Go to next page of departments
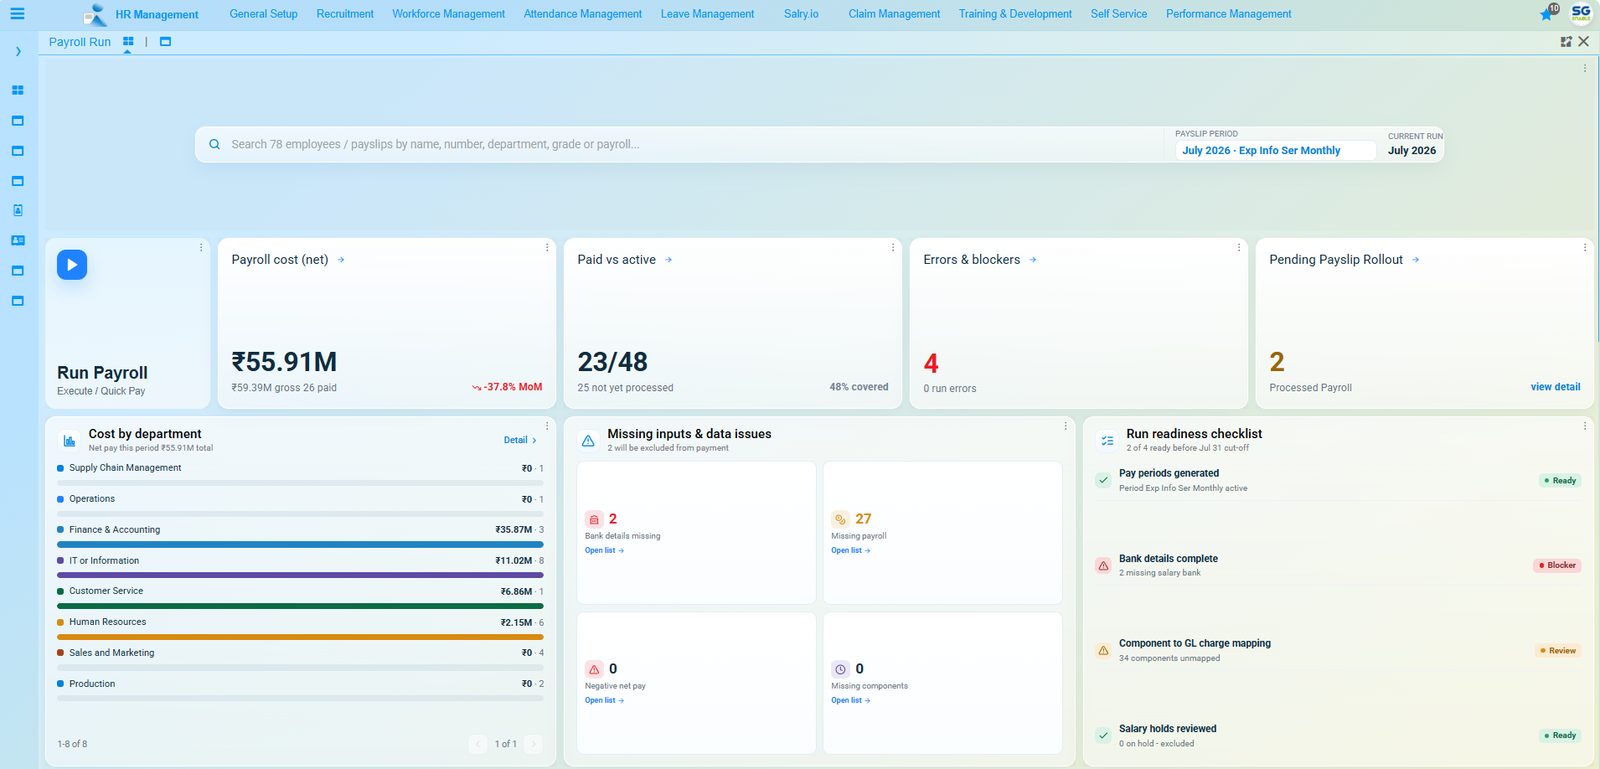This screenshot has width=1600, height=769. point(534,744)
